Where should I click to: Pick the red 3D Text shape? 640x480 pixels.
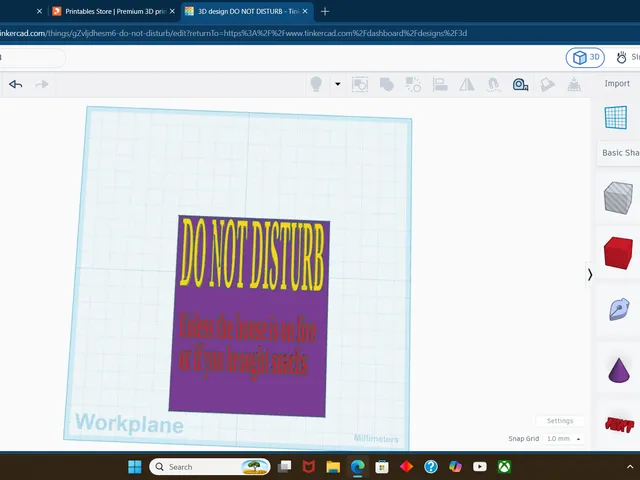619,425
